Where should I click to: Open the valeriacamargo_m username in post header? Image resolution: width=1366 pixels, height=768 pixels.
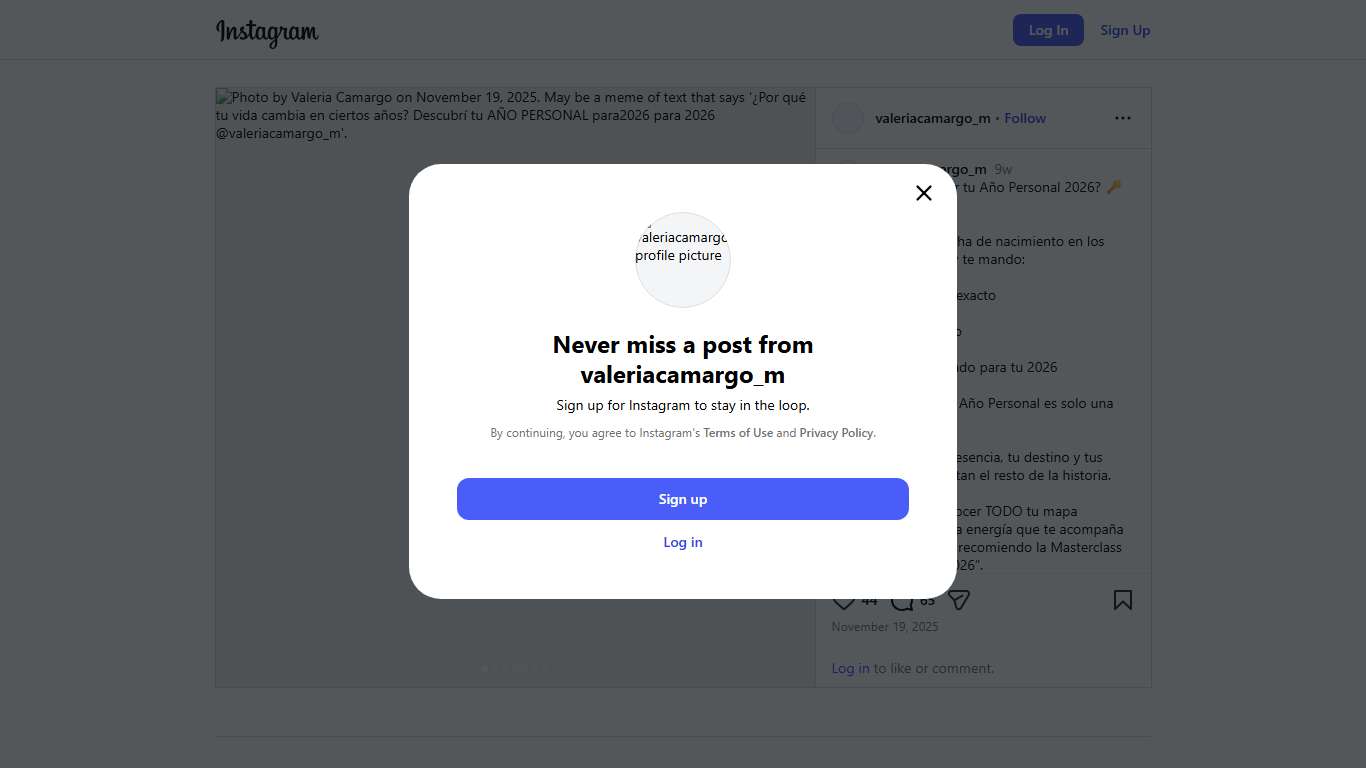point(932,118)
